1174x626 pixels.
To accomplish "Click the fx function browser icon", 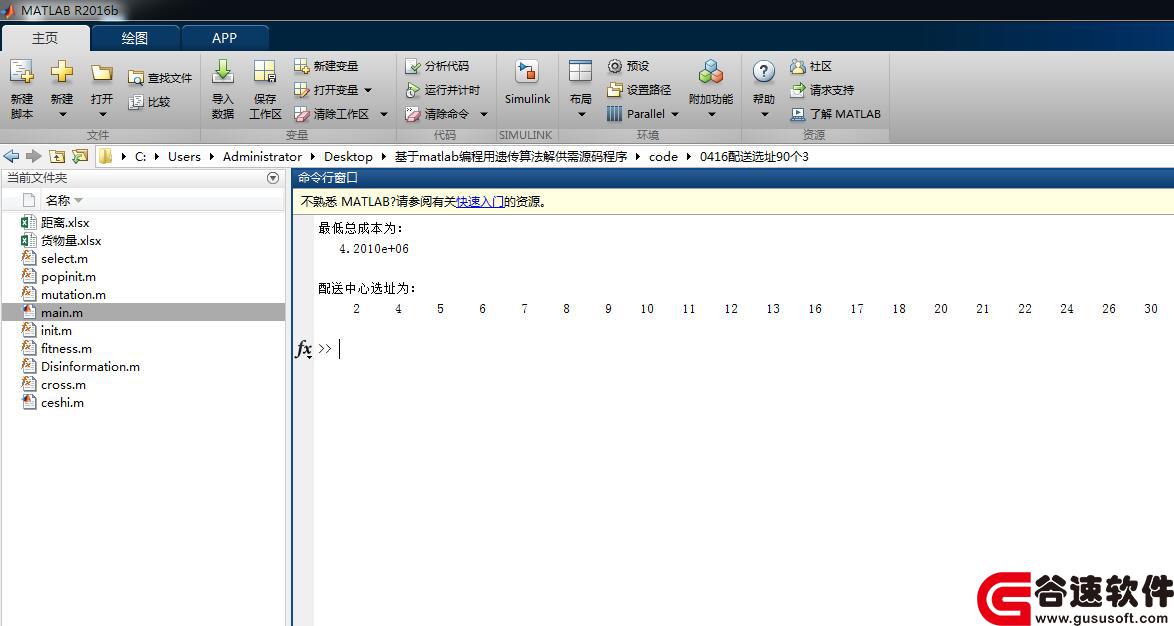I will [304, 349].
